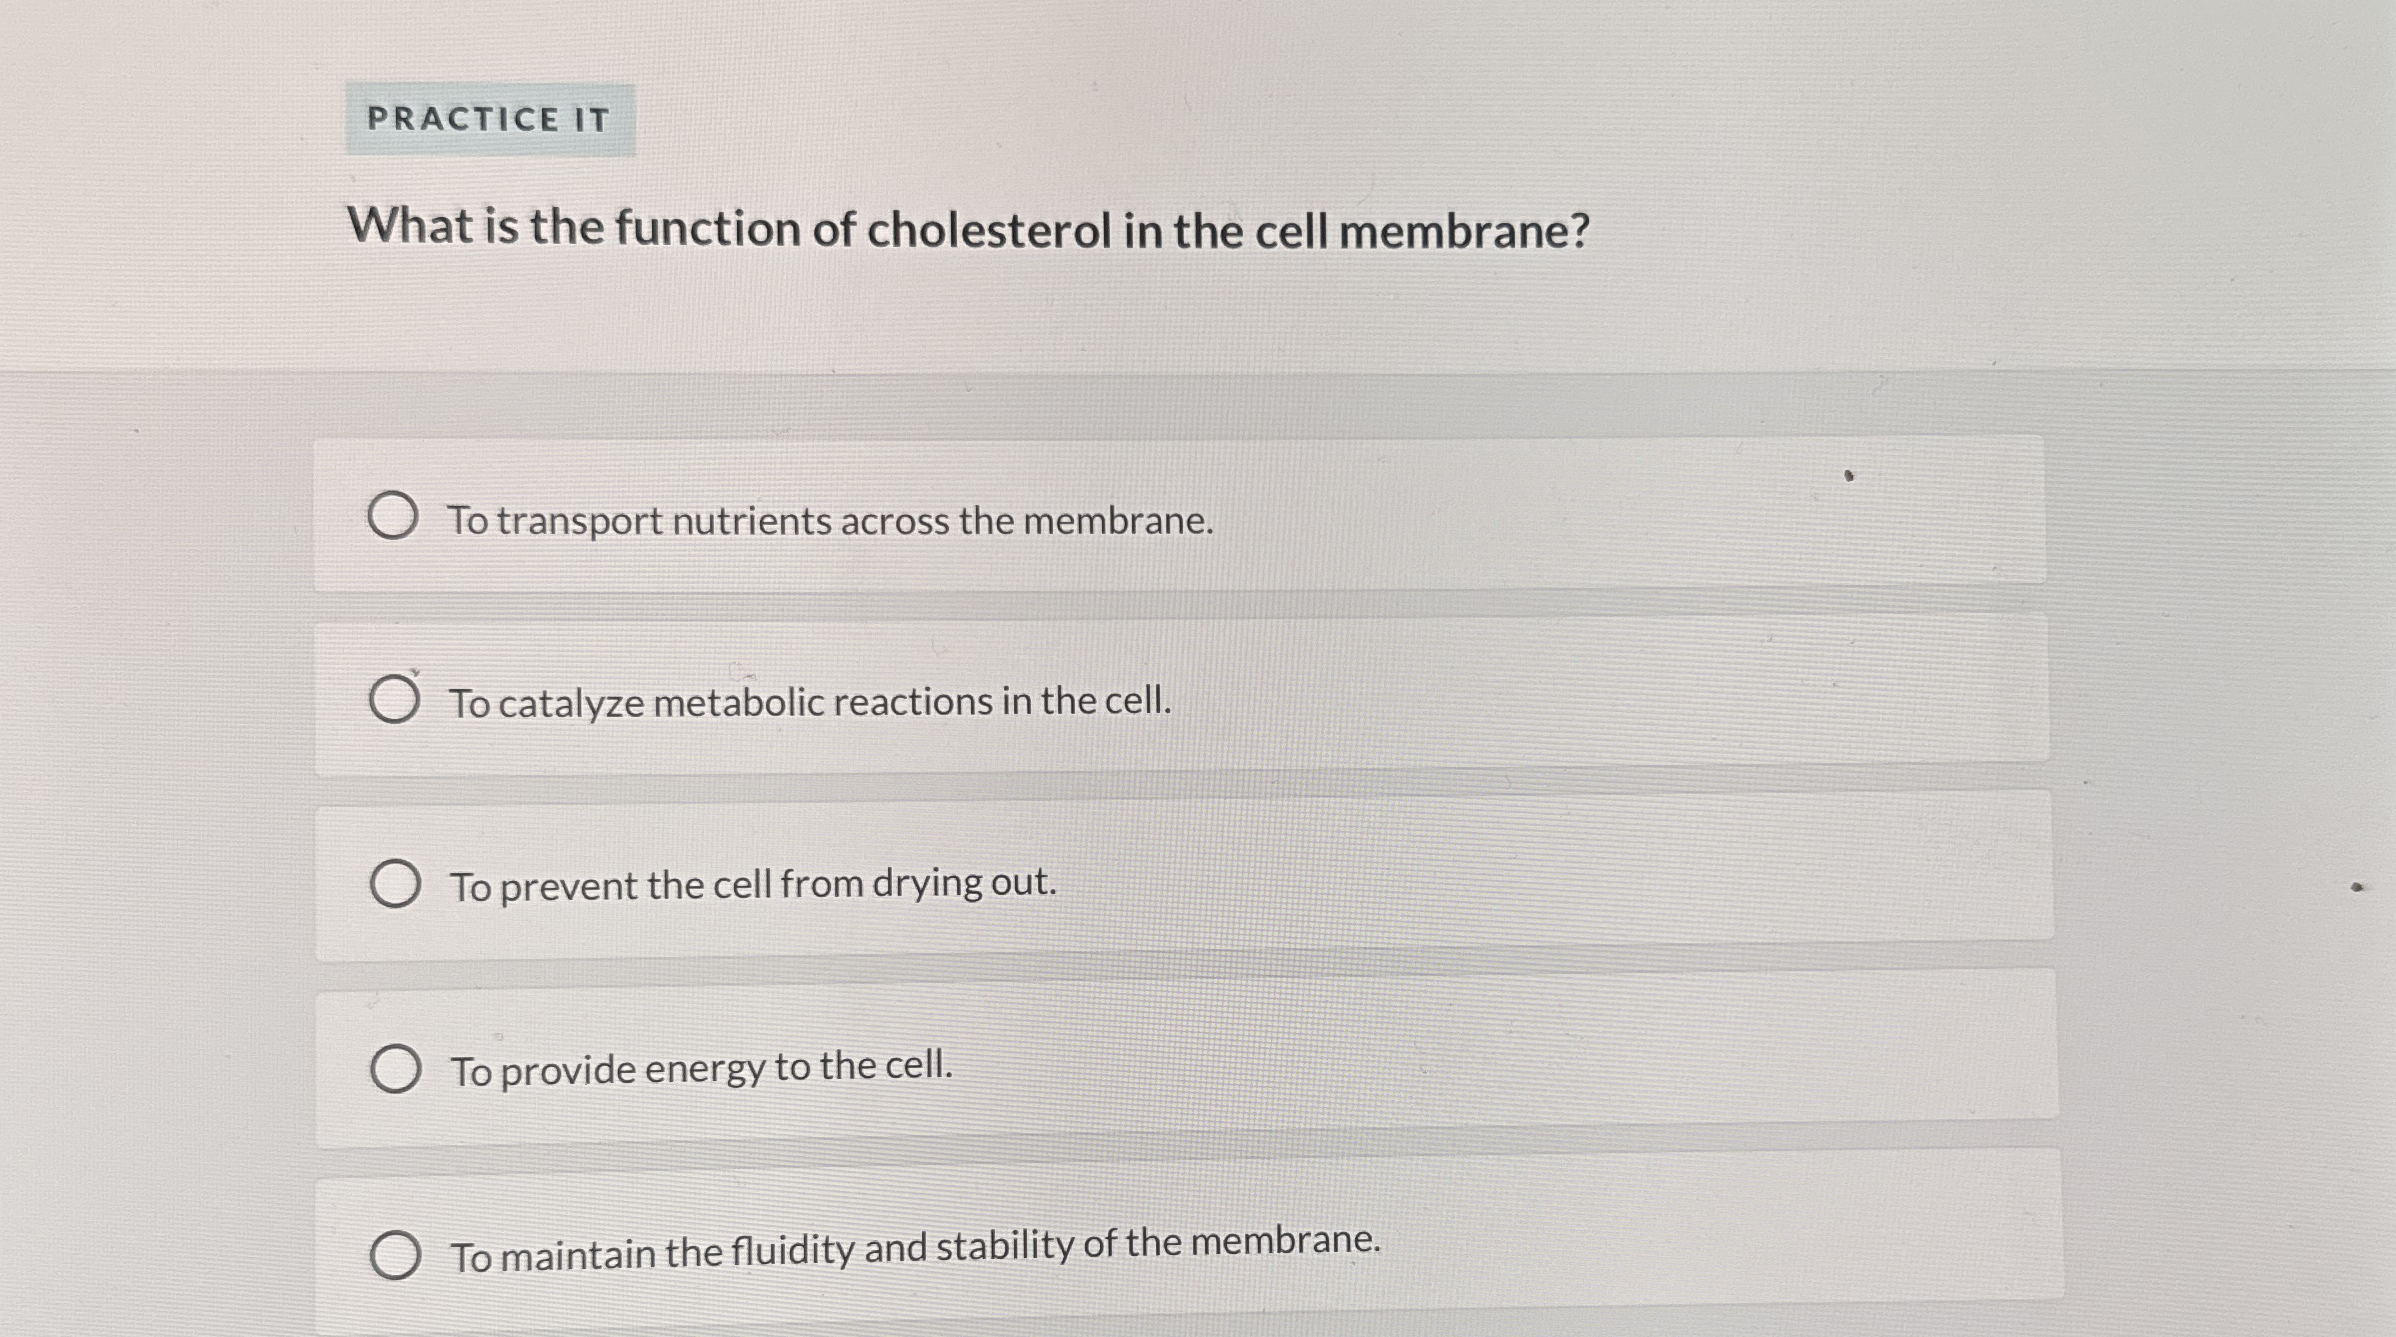Image resolution: width=2396 pixels, height=1337 pixels.
Task: Click 'To catalyze metabolic reactions in the cell' label
Action: pos(810,702)
